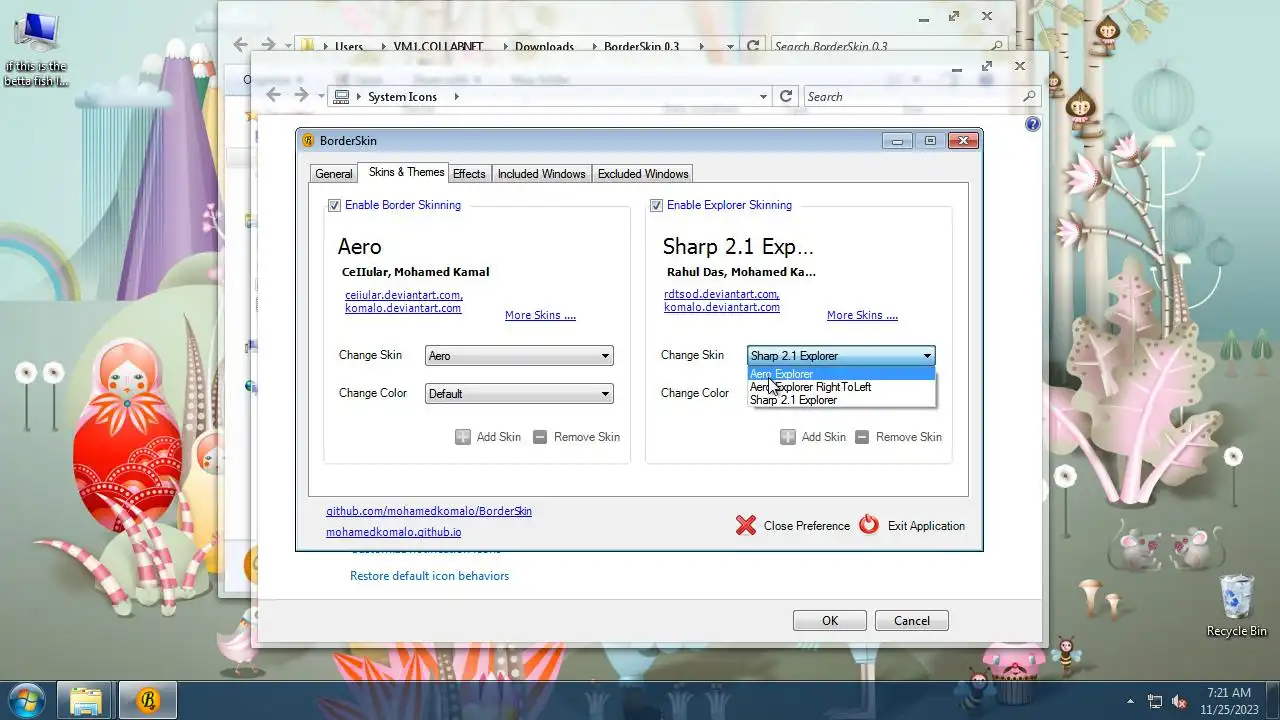Click Forward arrow in System Icons window

coord(301,96)
